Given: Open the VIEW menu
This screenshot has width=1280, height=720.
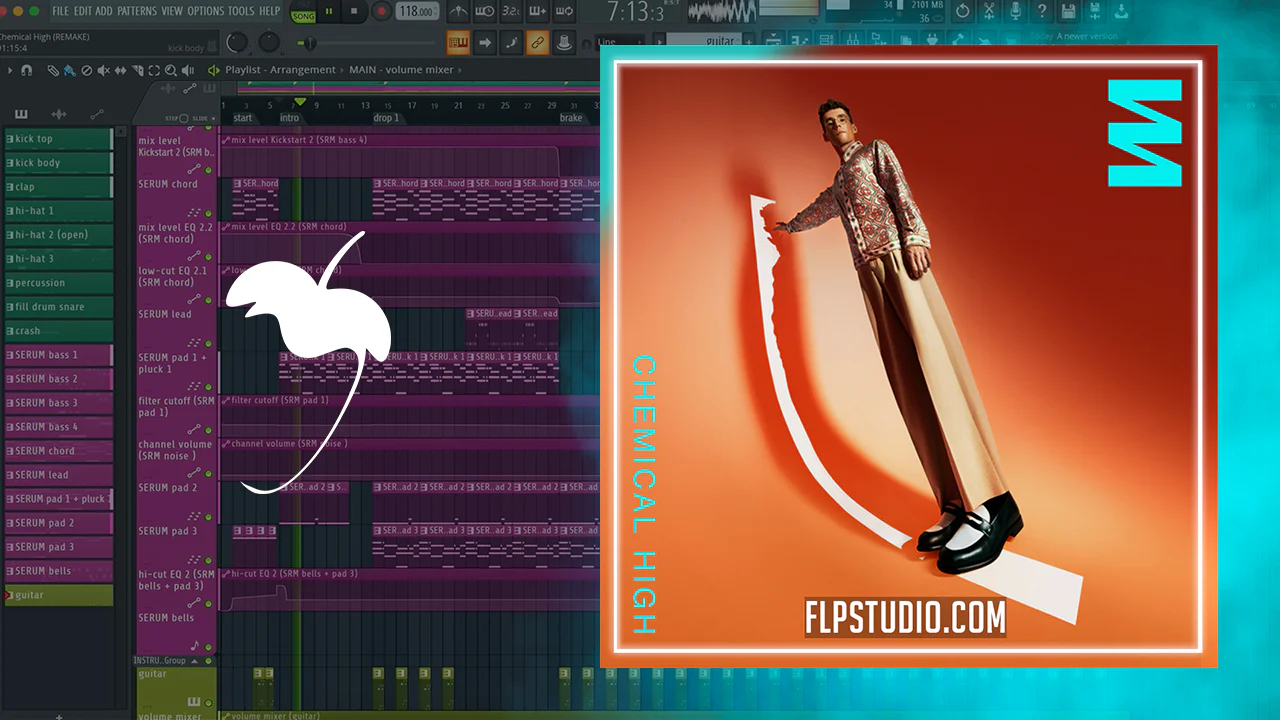Looking at the screenshot, I should [172, 11].
